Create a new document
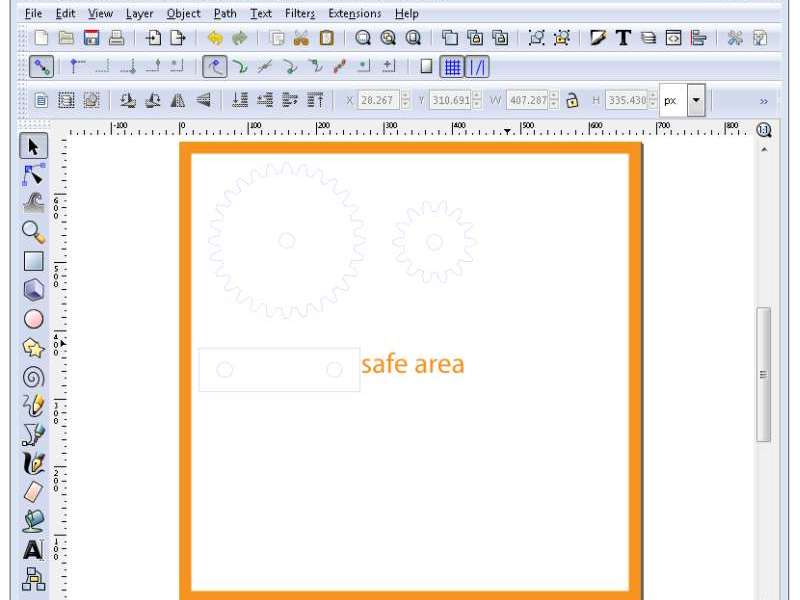Image resolution: width=800 pixels, height=600 pixels. [41, 38]
